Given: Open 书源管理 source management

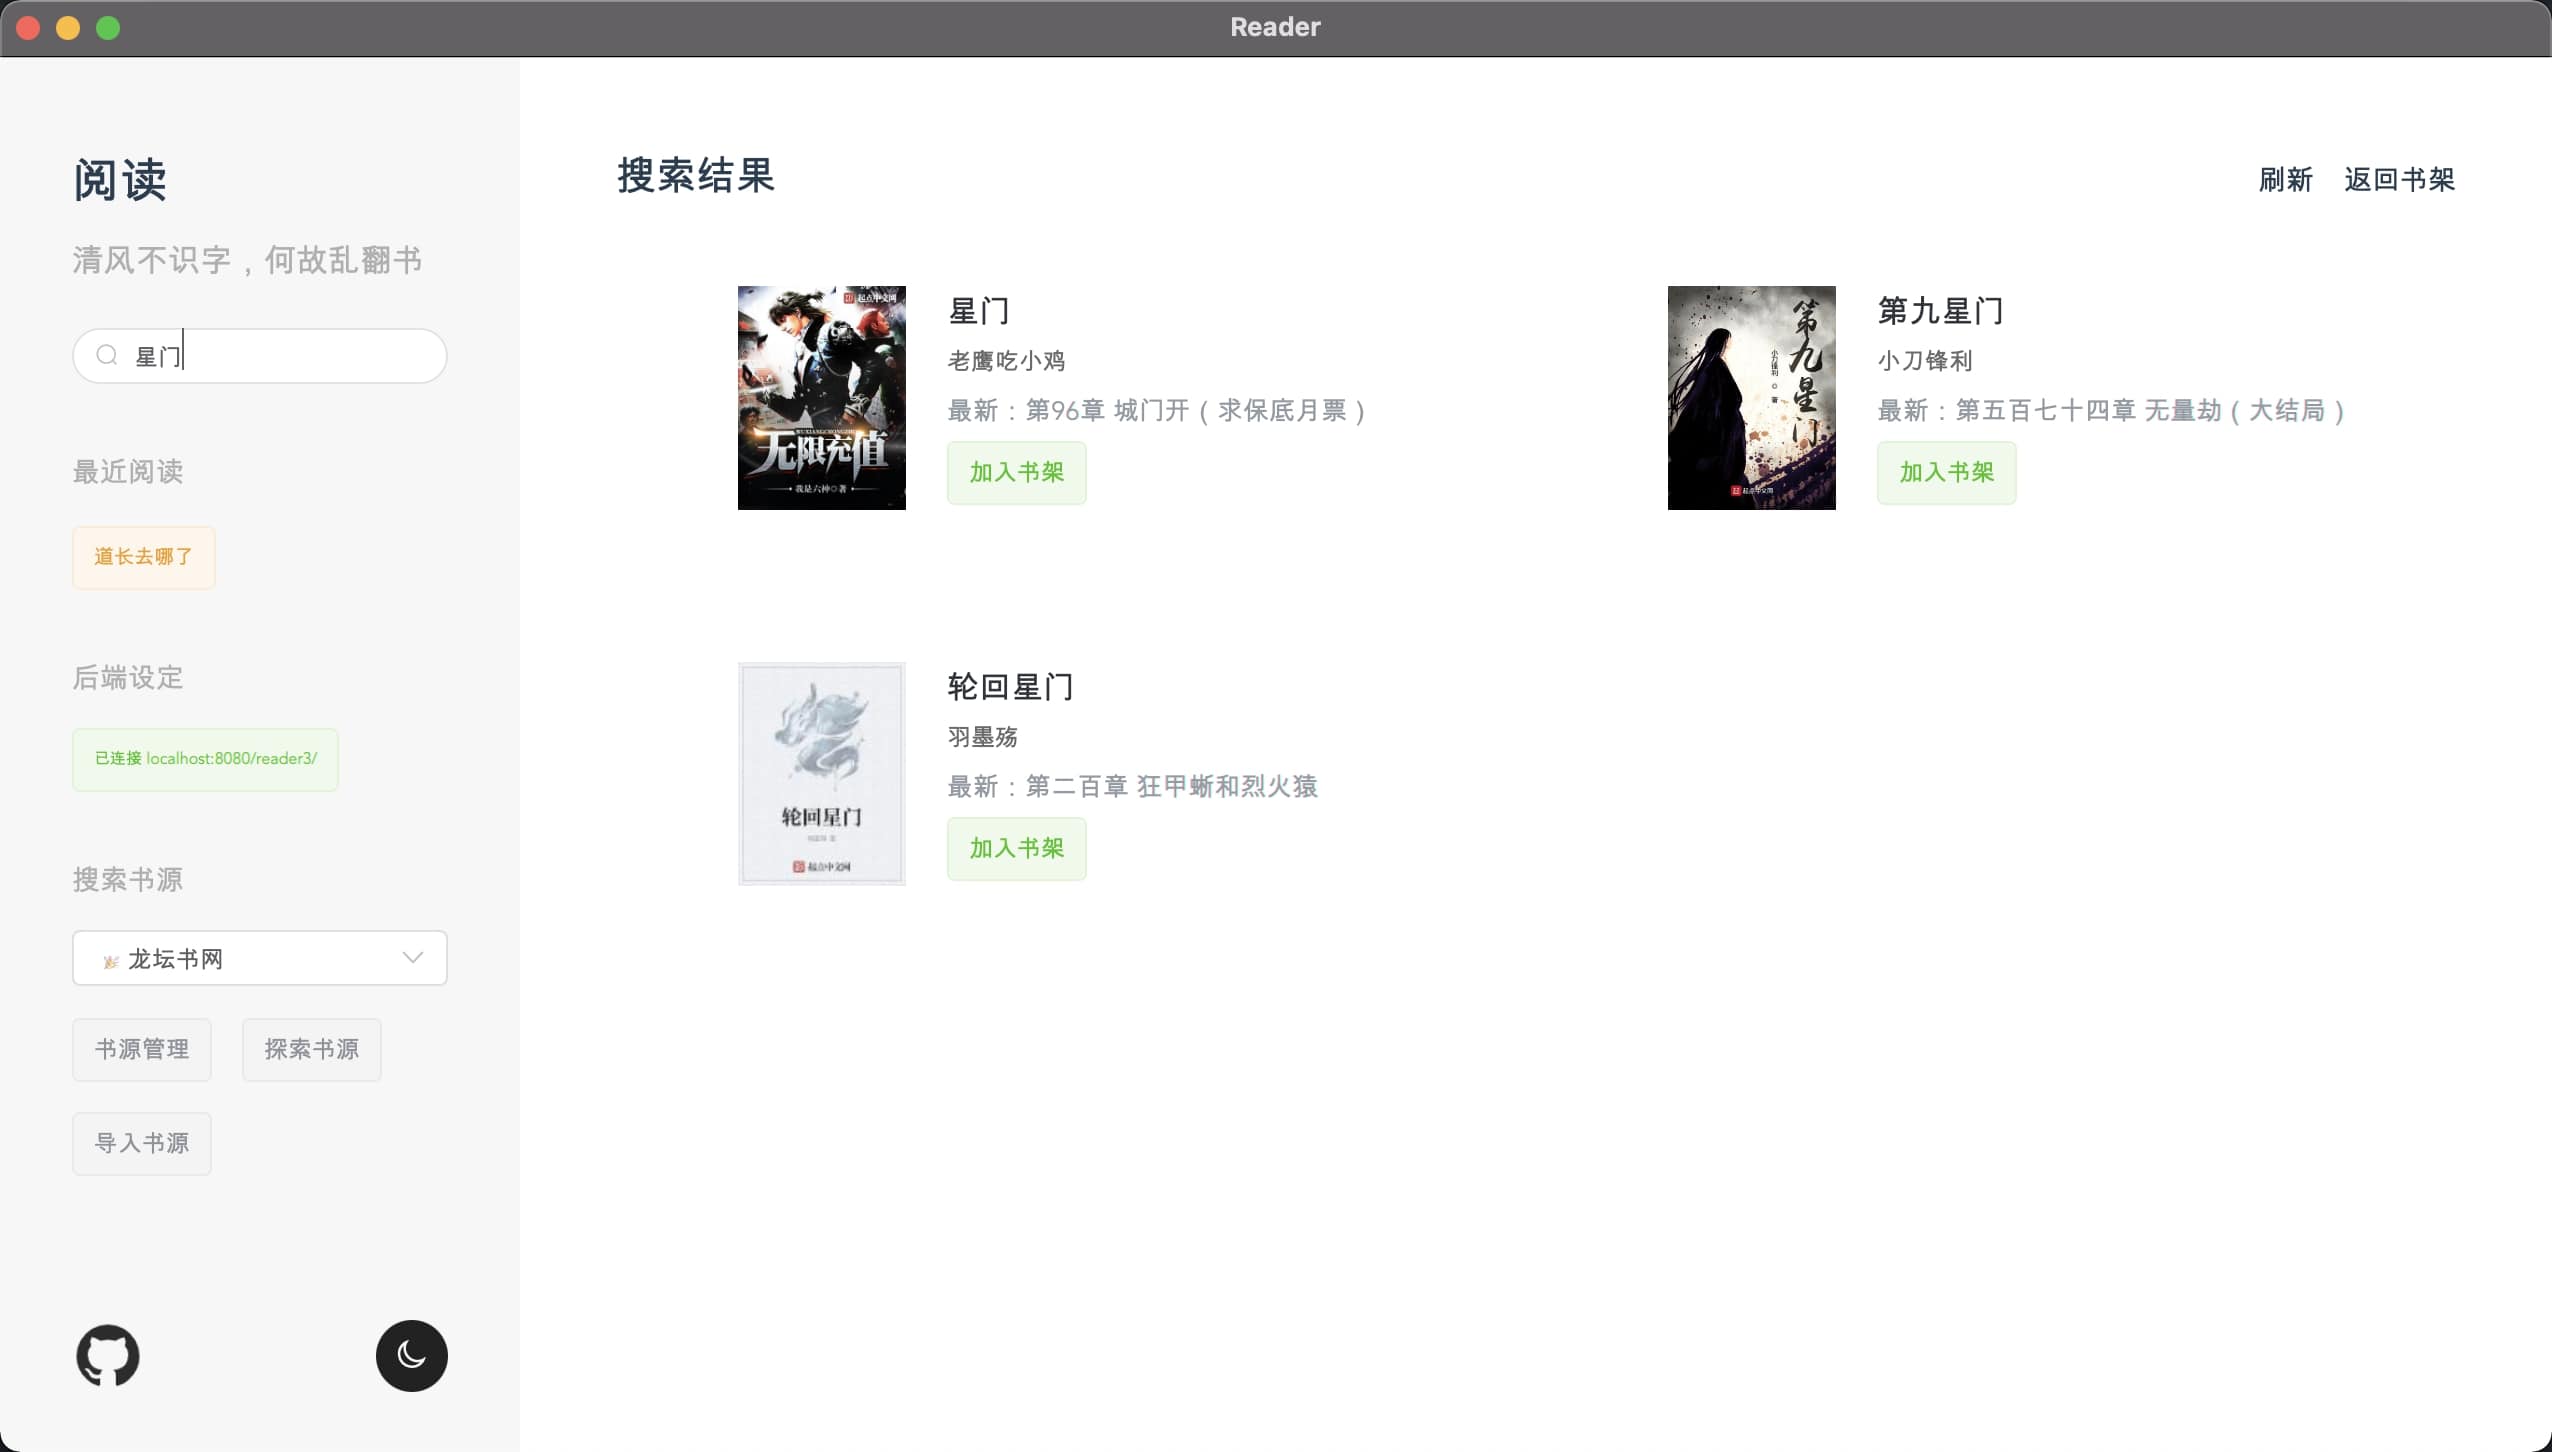Looking at the screenshot, I should 141,1049.
